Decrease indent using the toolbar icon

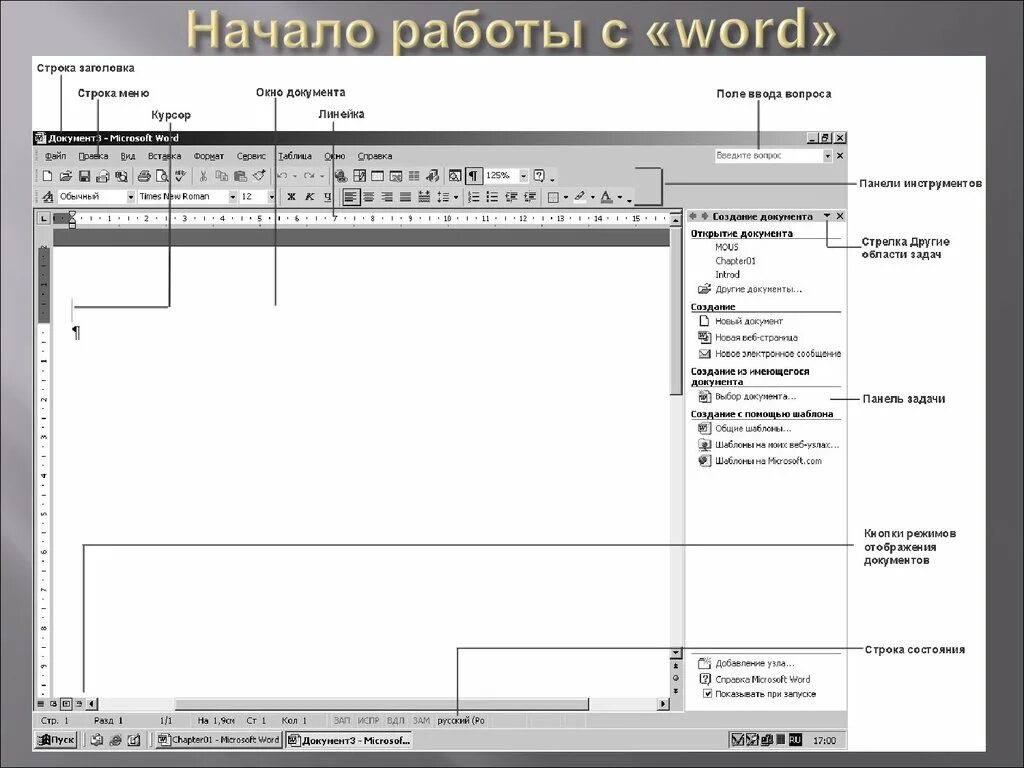click(511, 197)
